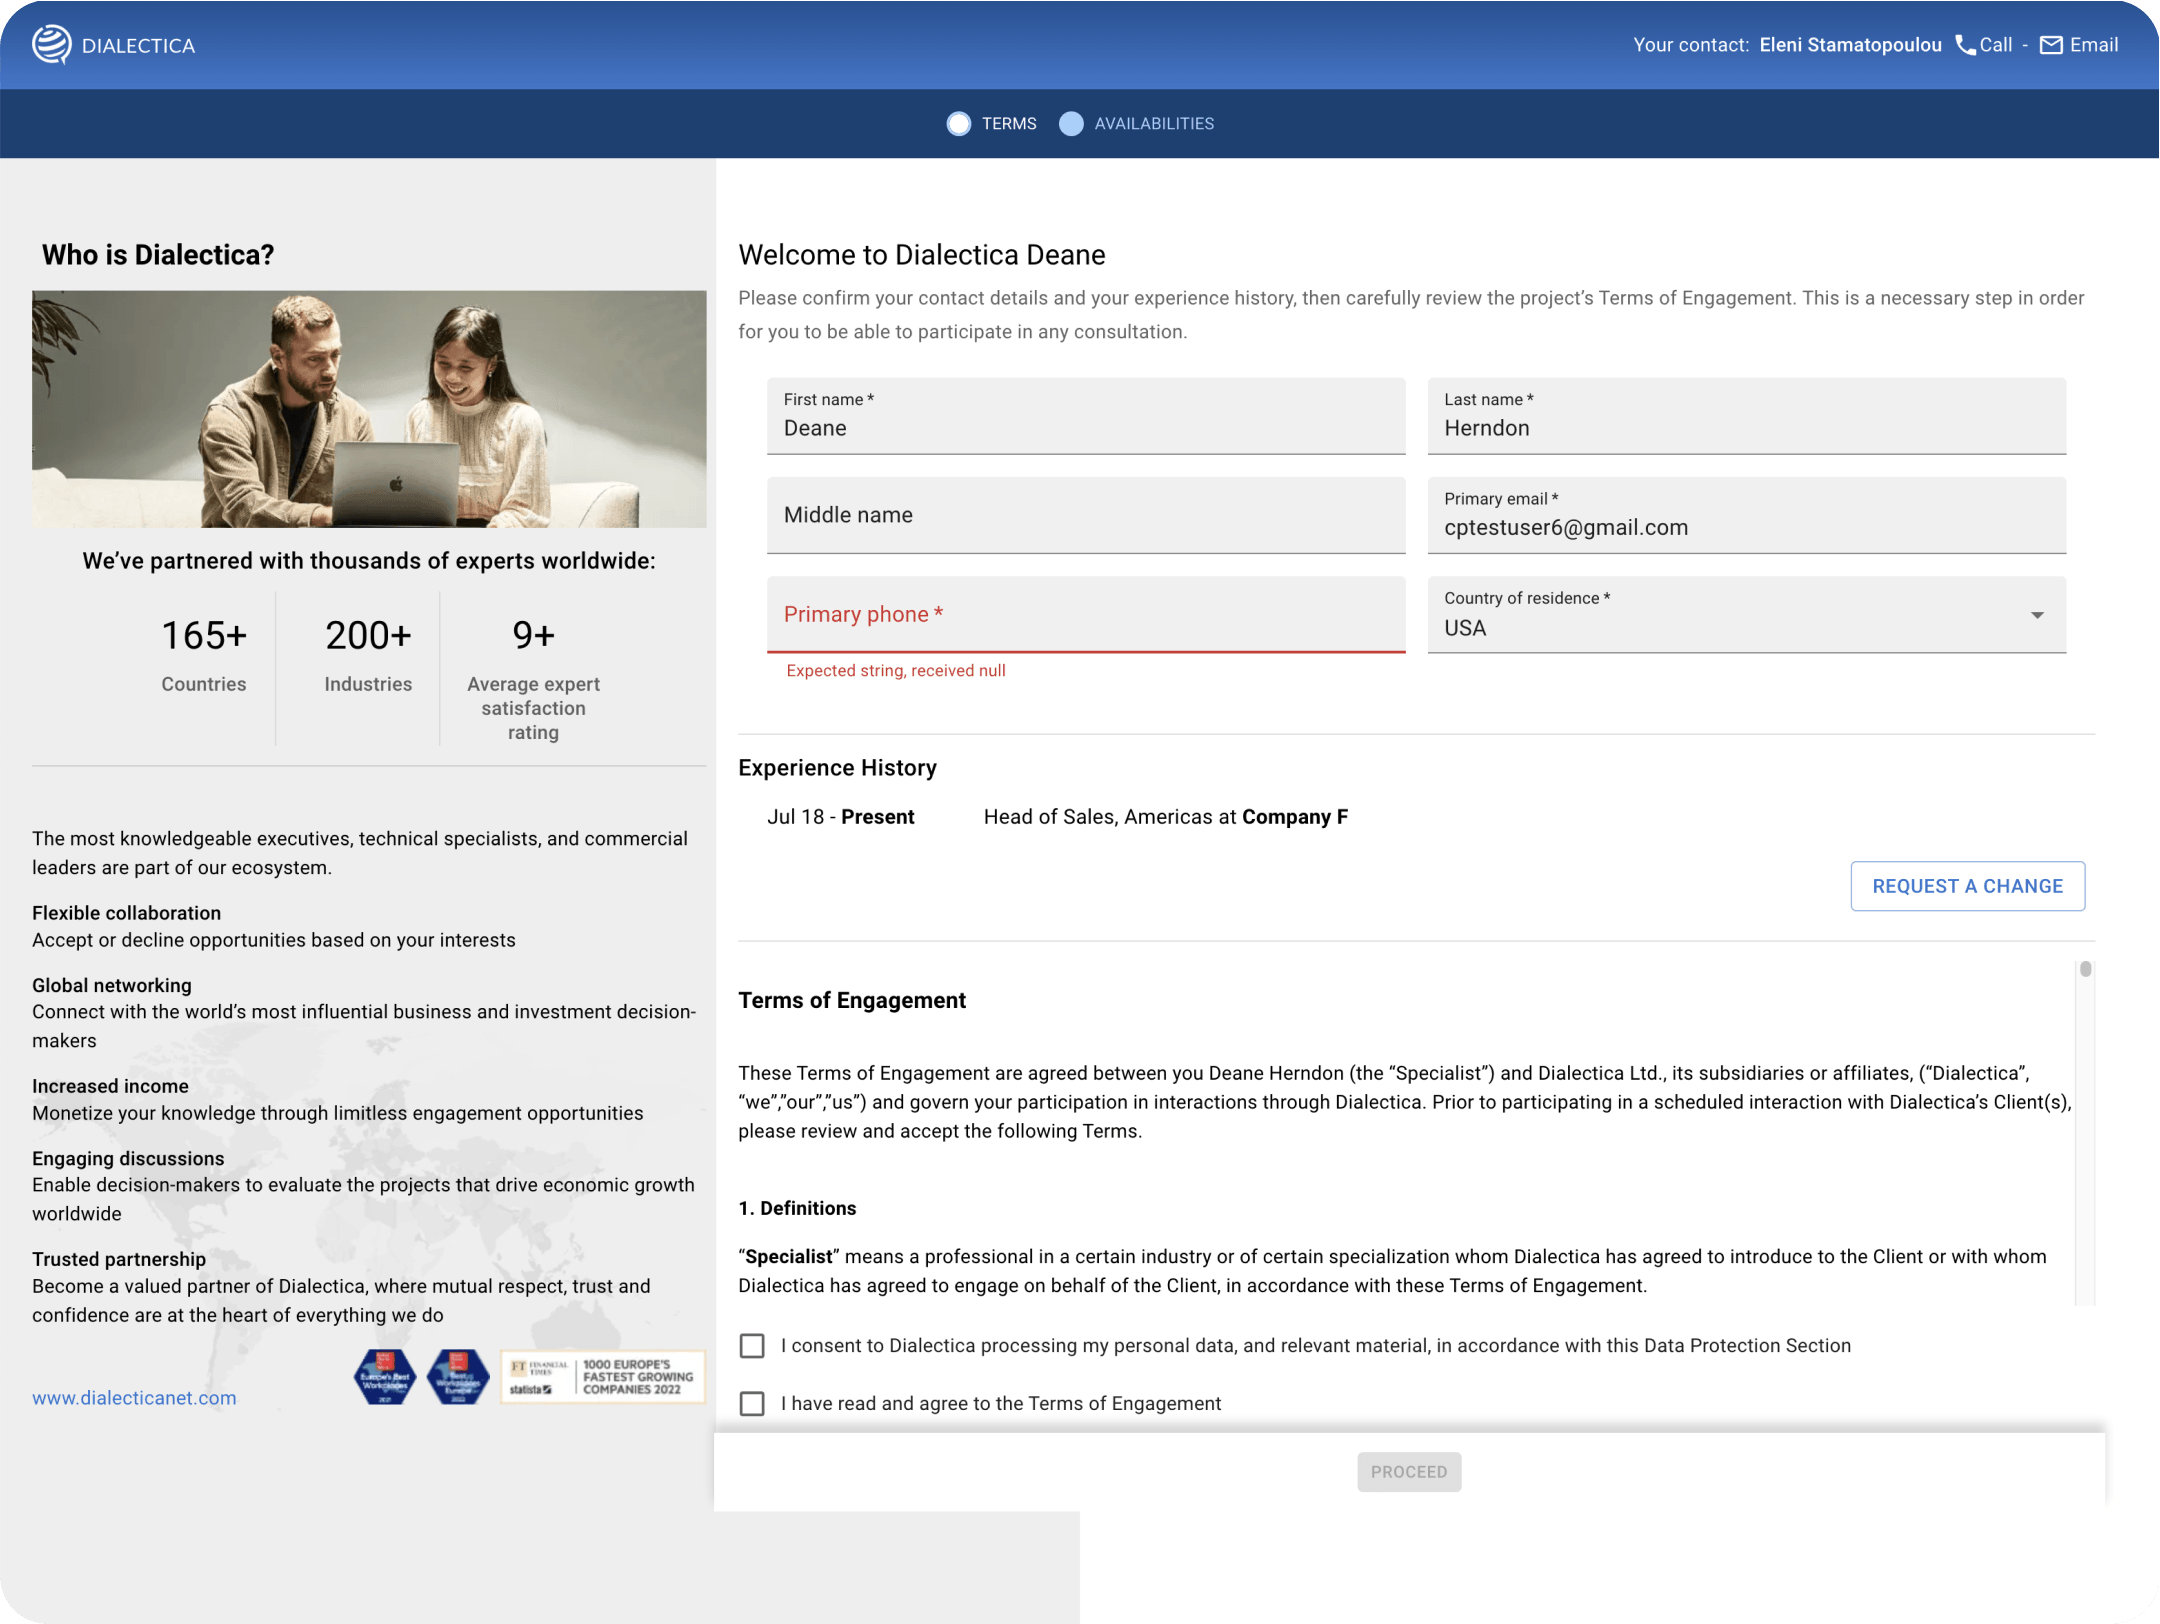Click the Terms of Engagement scrollbar
Viewport: 2160px width, 1624px height.
[x=2085, y=969]
